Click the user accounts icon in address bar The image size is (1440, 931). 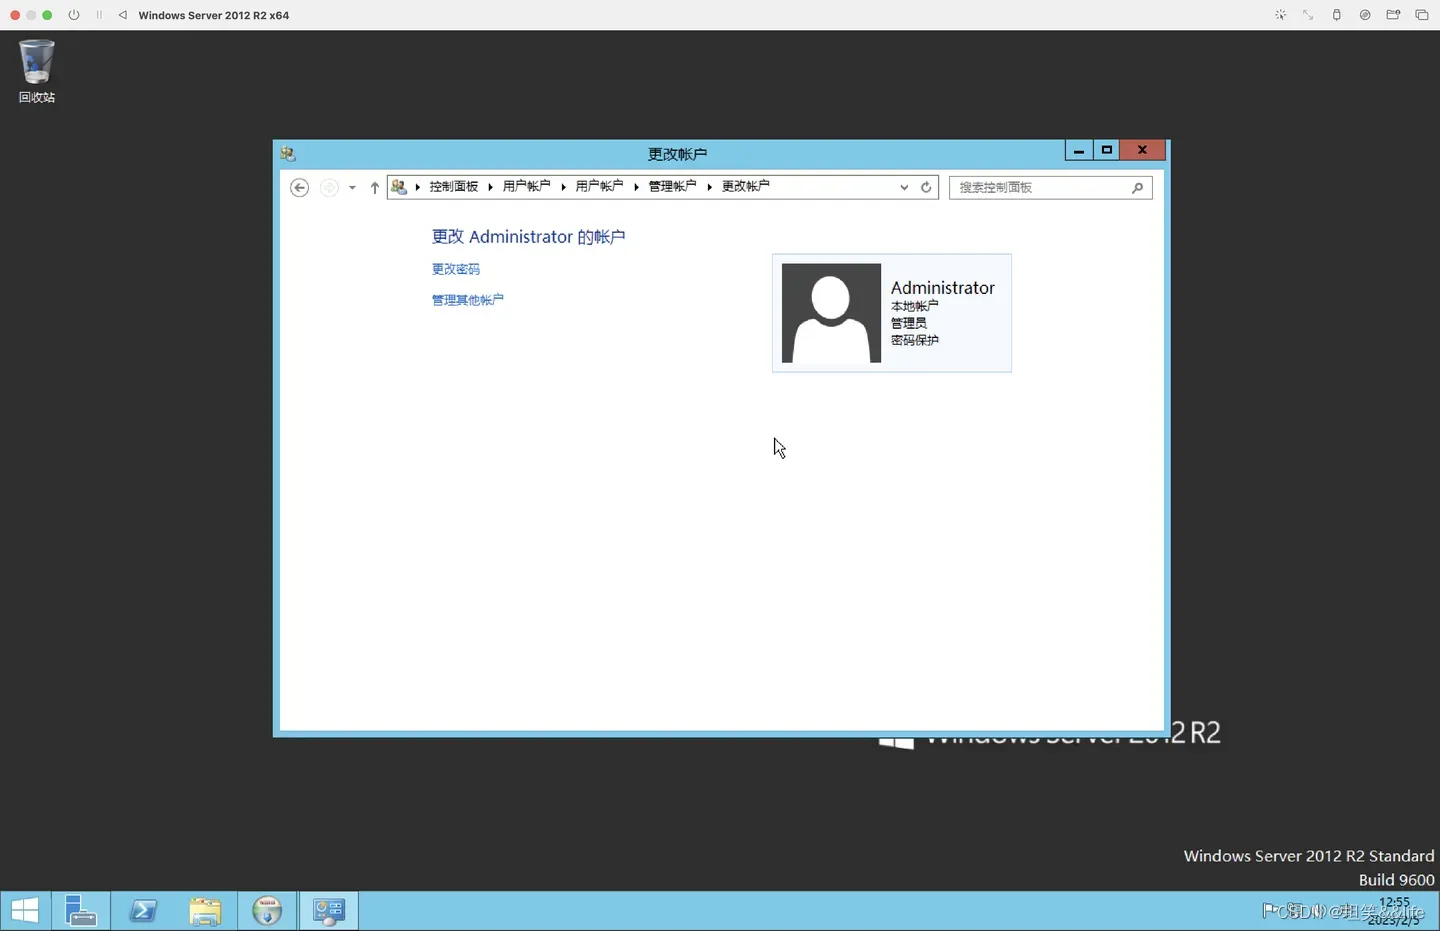tap(399, 187)
